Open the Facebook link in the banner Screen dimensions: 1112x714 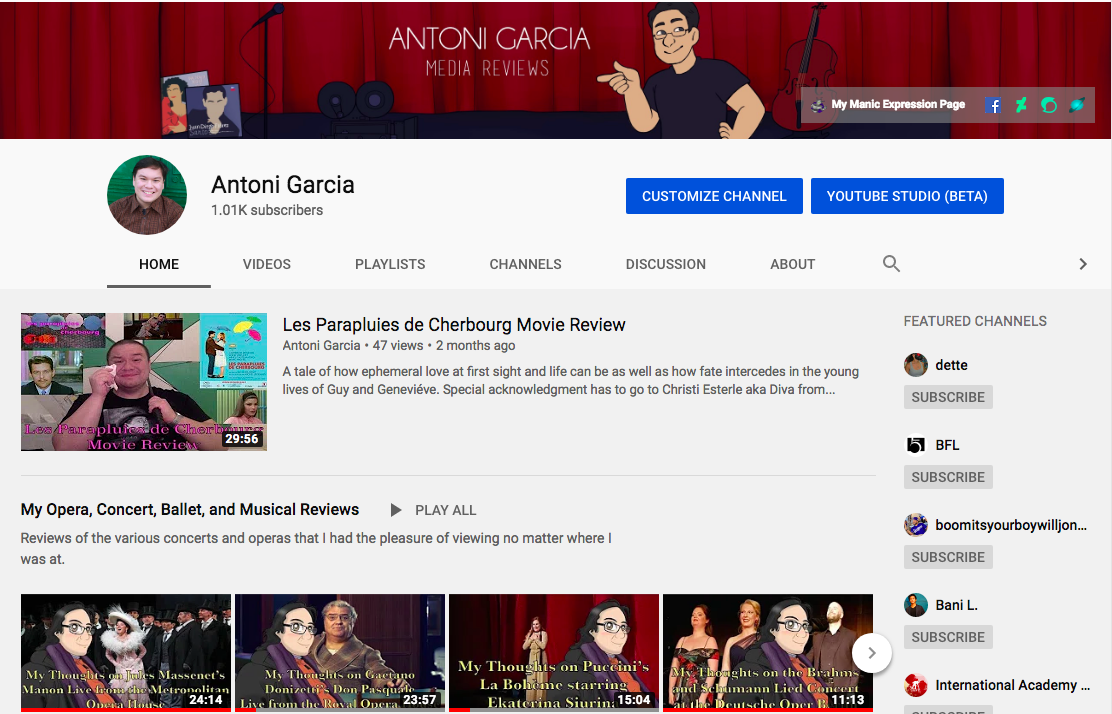994,105
